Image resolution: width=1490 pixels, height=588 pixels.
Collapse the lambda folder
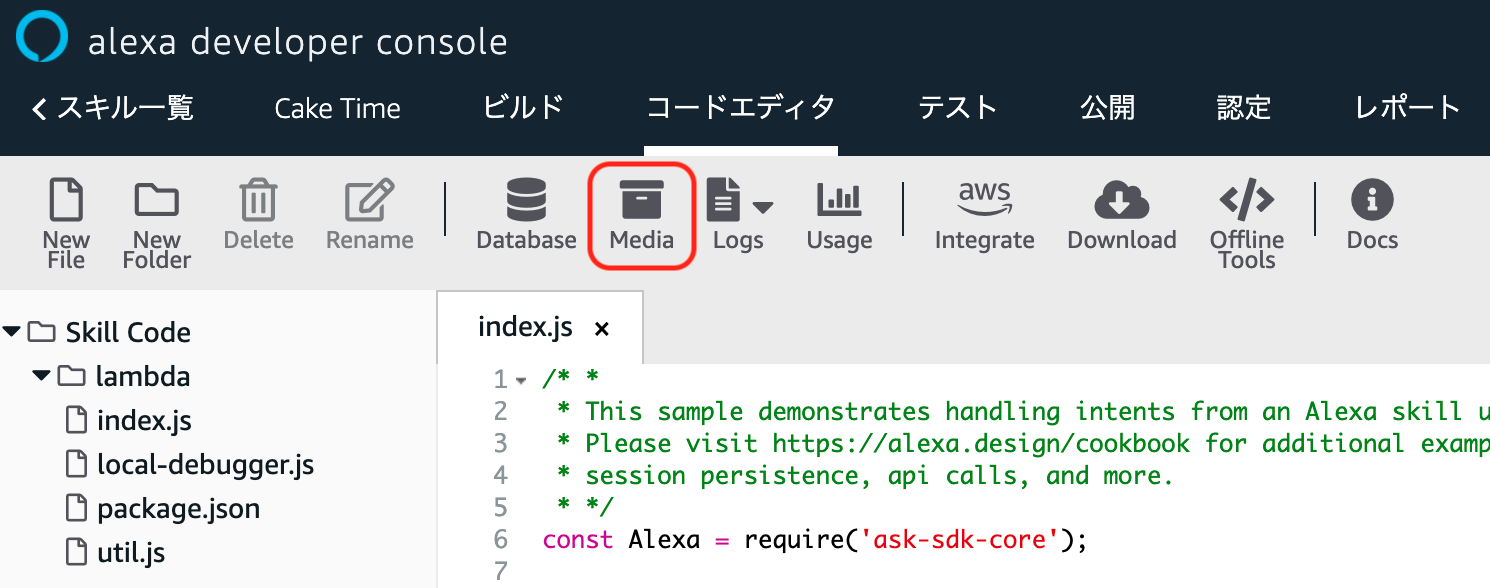41,377
